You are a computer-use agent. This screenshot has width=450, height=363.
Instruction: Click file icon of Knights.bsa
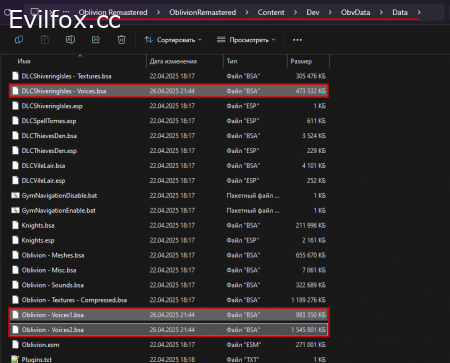[15, 225]
